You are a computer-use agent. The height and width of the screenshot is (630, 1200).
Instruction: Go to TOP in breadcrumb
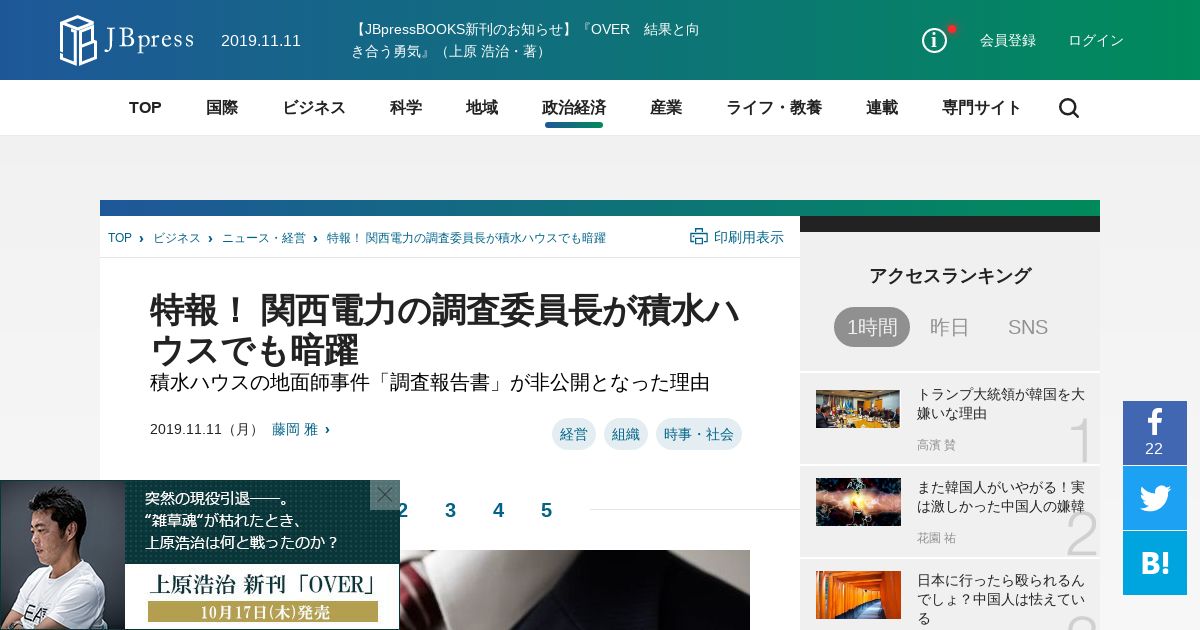click(x=120, y=238)
